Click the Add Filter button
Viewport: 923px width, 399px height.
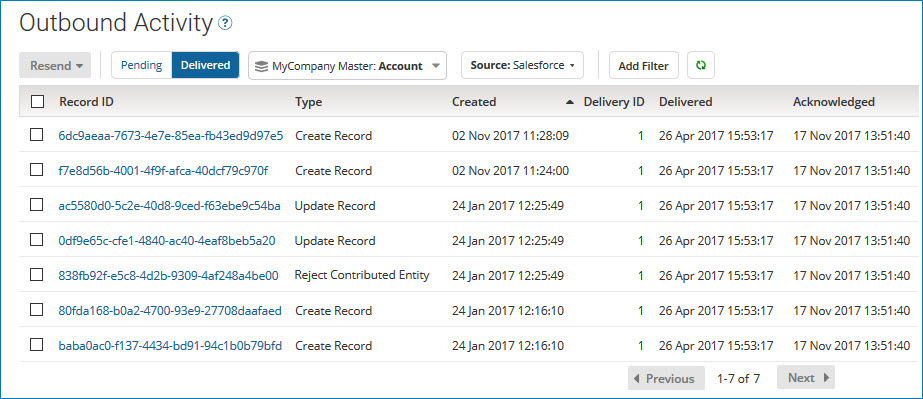(x=643, y=65)
